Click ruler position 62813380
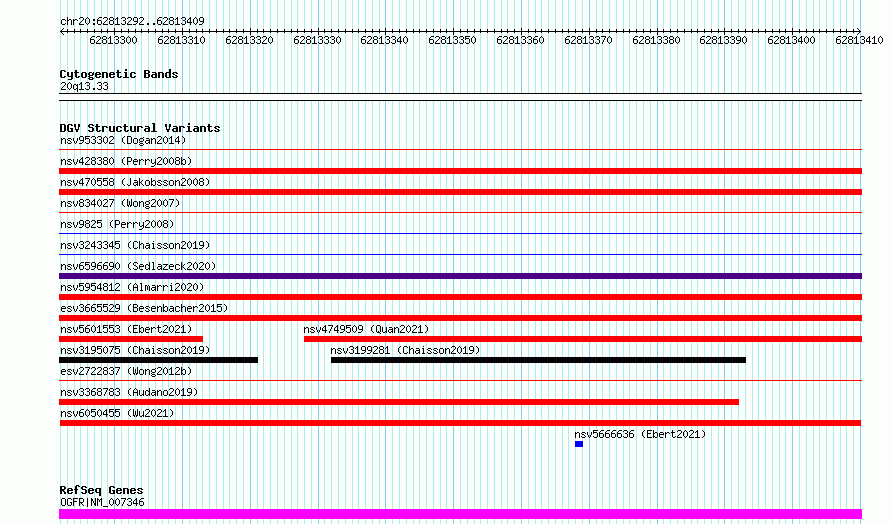This screenshot has height=524, width=890. pyautogui.click(x=656, y=40)
